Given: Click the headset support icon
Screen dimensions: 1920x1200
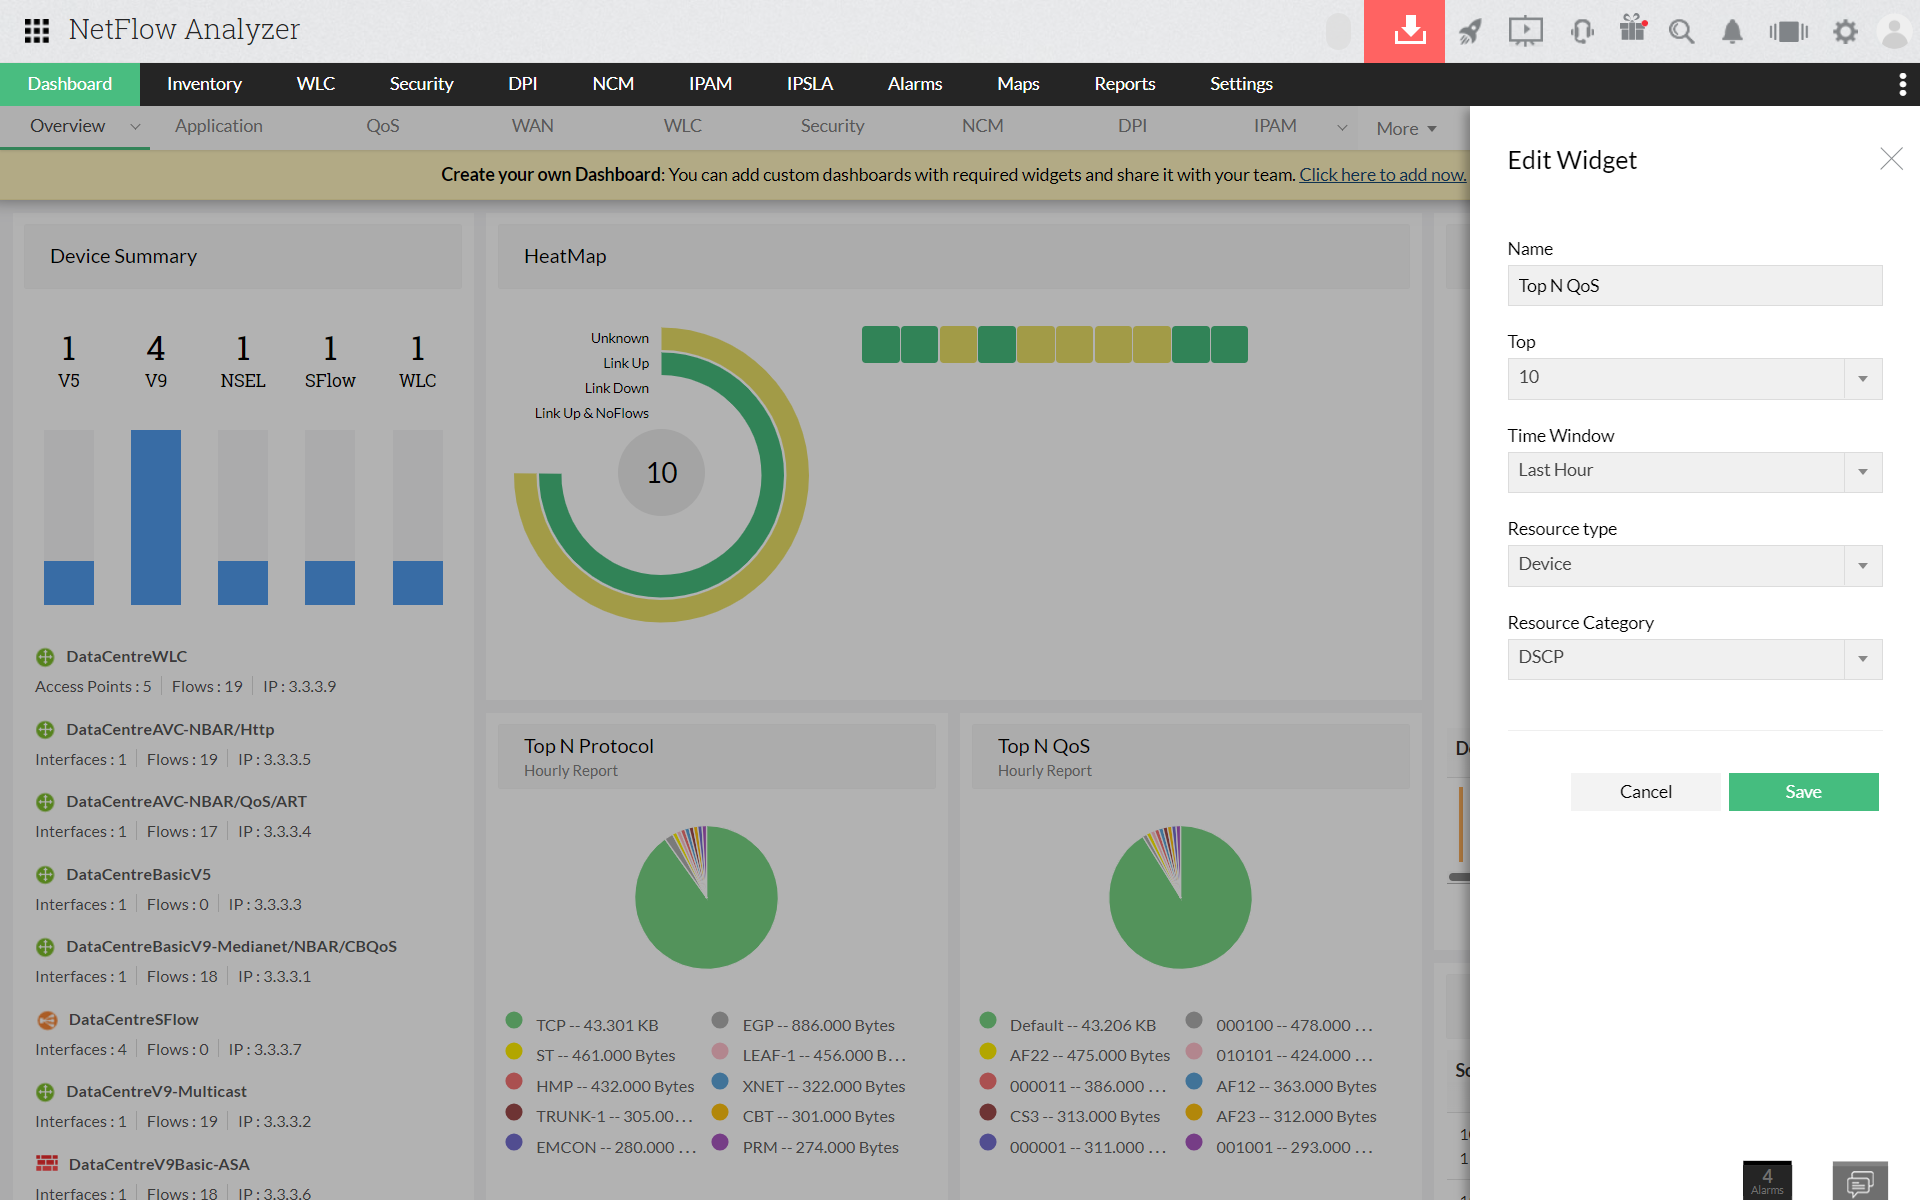Looking at the screenshot, I should [x=1581, y=31].
